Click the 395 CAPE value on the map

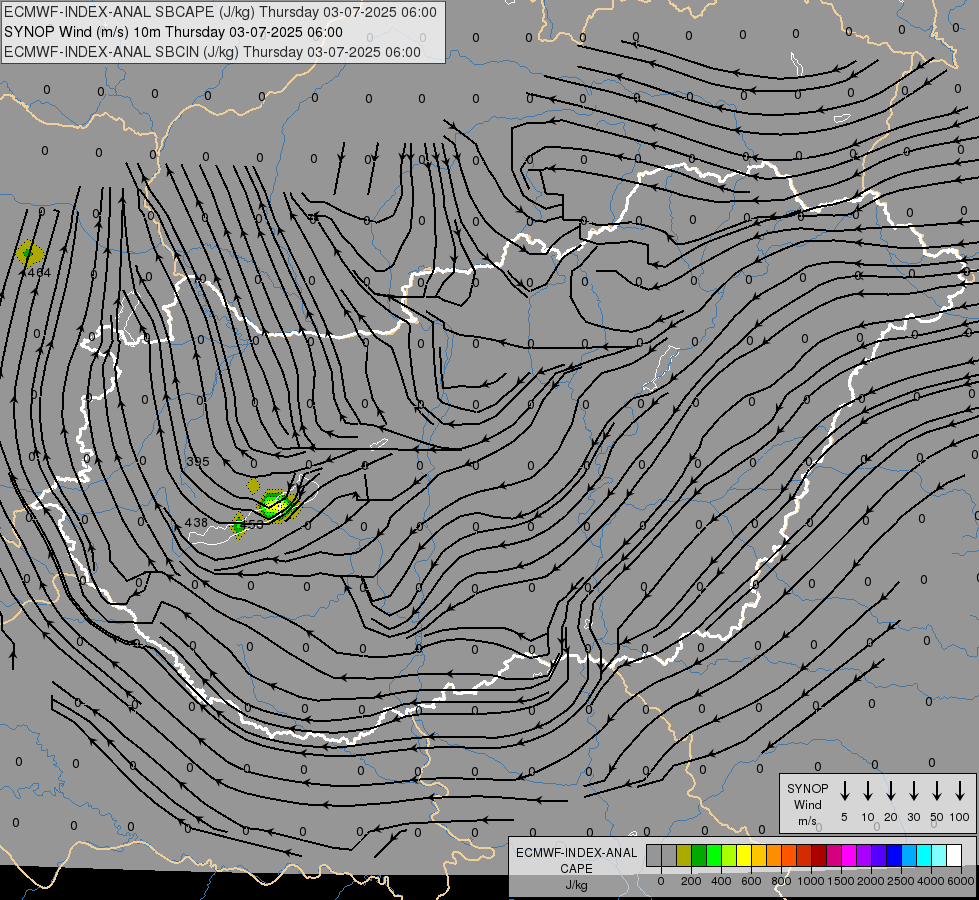coord(198,462)
